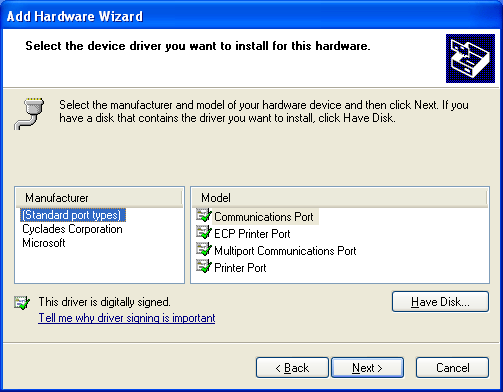Select ECP Printer Port model
This screenshot has width=503, height=392.
click(x=252, y=234)
